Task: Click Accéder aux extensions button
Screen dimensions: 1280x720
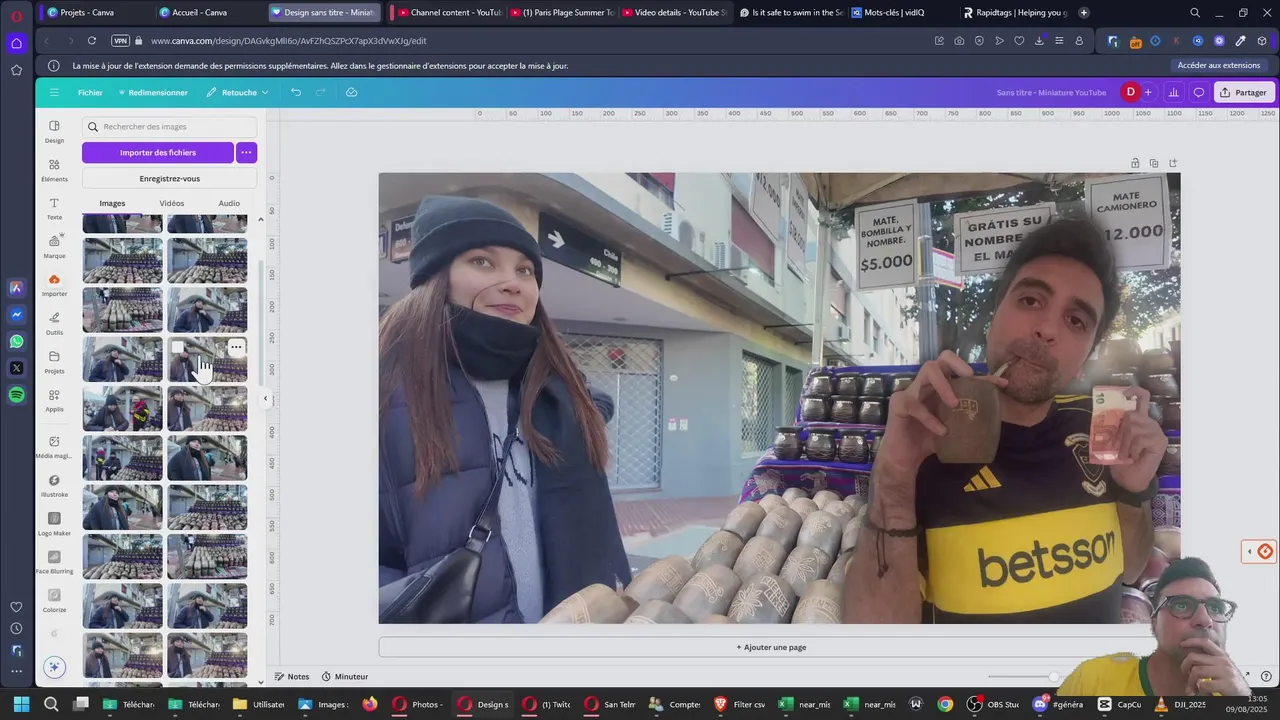Action: click(x=1218, y=65)
